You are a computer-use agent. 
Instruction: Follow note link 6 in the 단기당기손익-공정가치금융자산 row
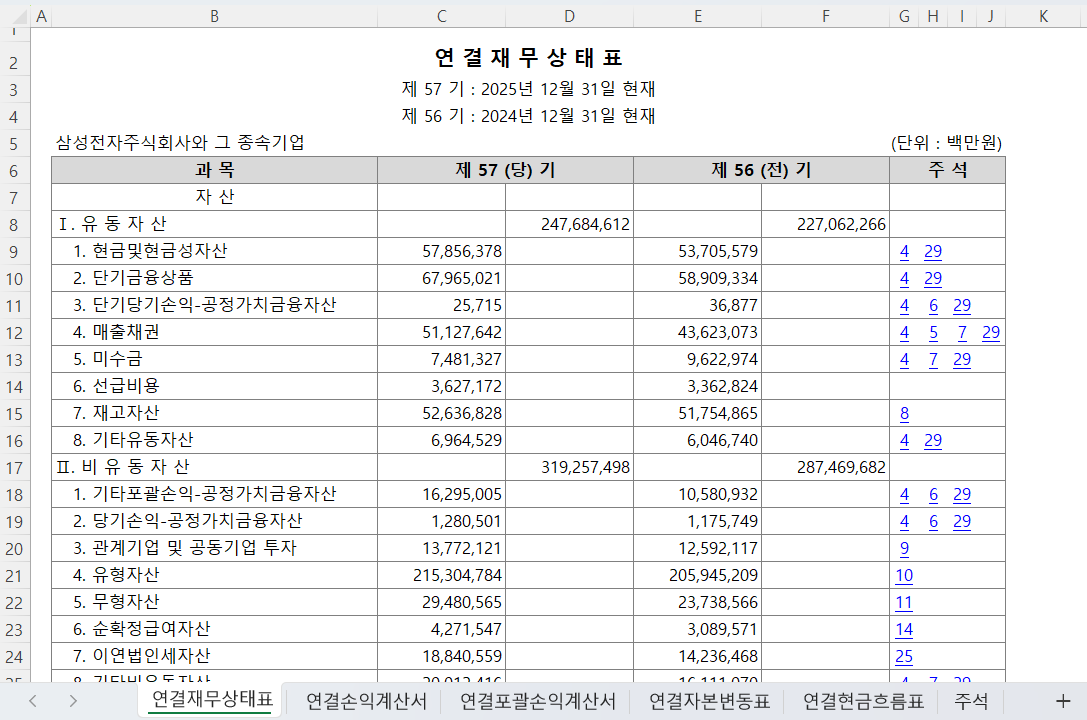[x=933, y=306]
